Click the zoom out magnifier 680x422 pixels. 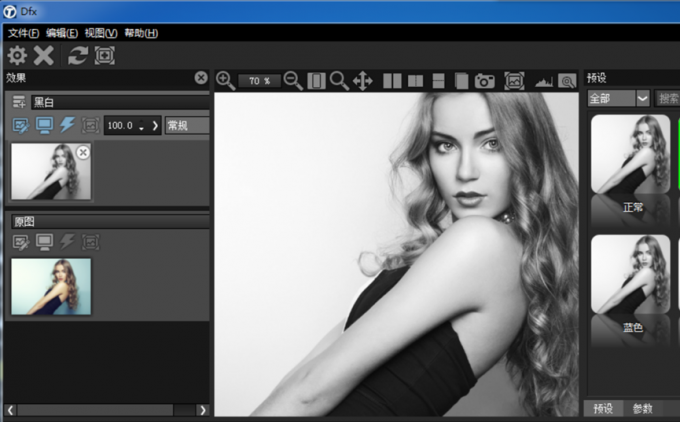click(x=293, y=81)
